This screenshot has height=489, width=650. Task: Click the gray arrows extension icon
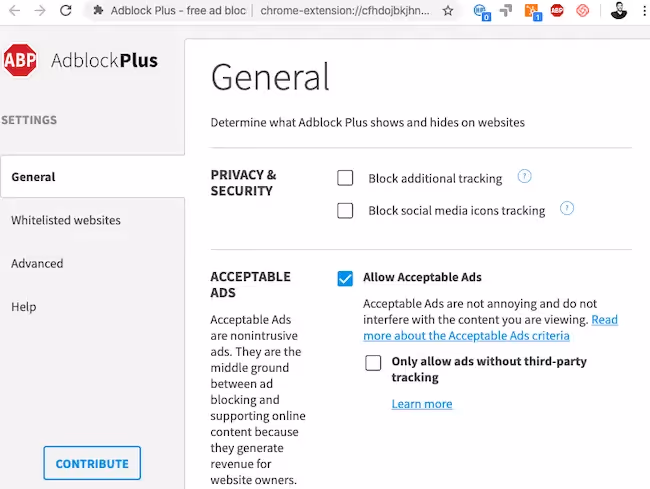[506, 11]
